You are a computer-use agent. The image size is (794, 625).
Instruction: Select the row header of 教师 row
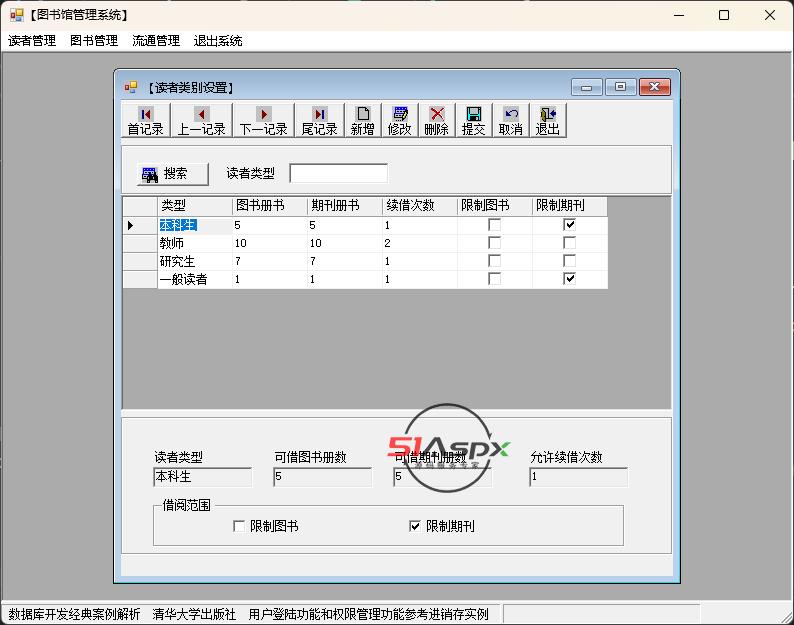click(x=140, y=244)
